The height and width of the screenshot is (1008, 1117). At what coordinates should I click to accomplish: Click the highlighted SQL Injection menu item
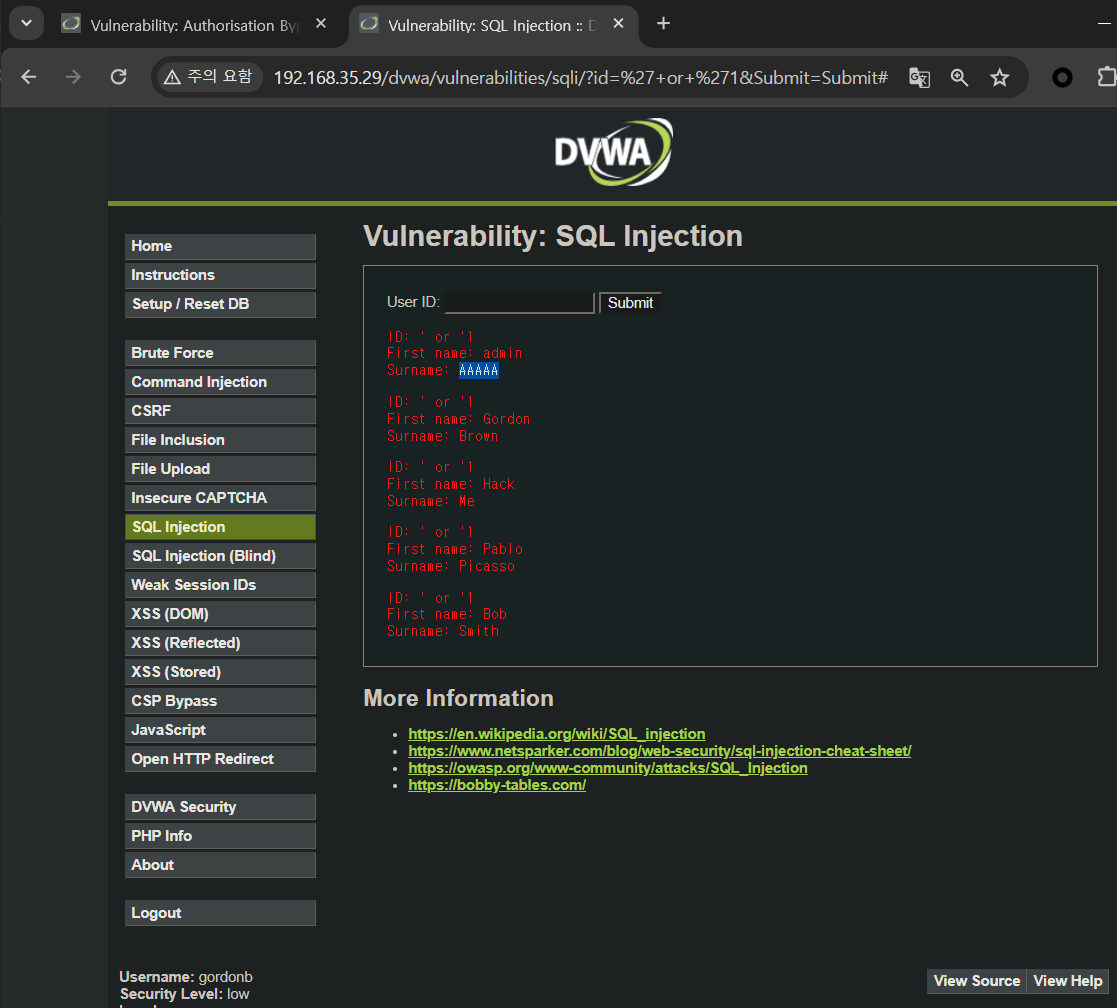220,528
